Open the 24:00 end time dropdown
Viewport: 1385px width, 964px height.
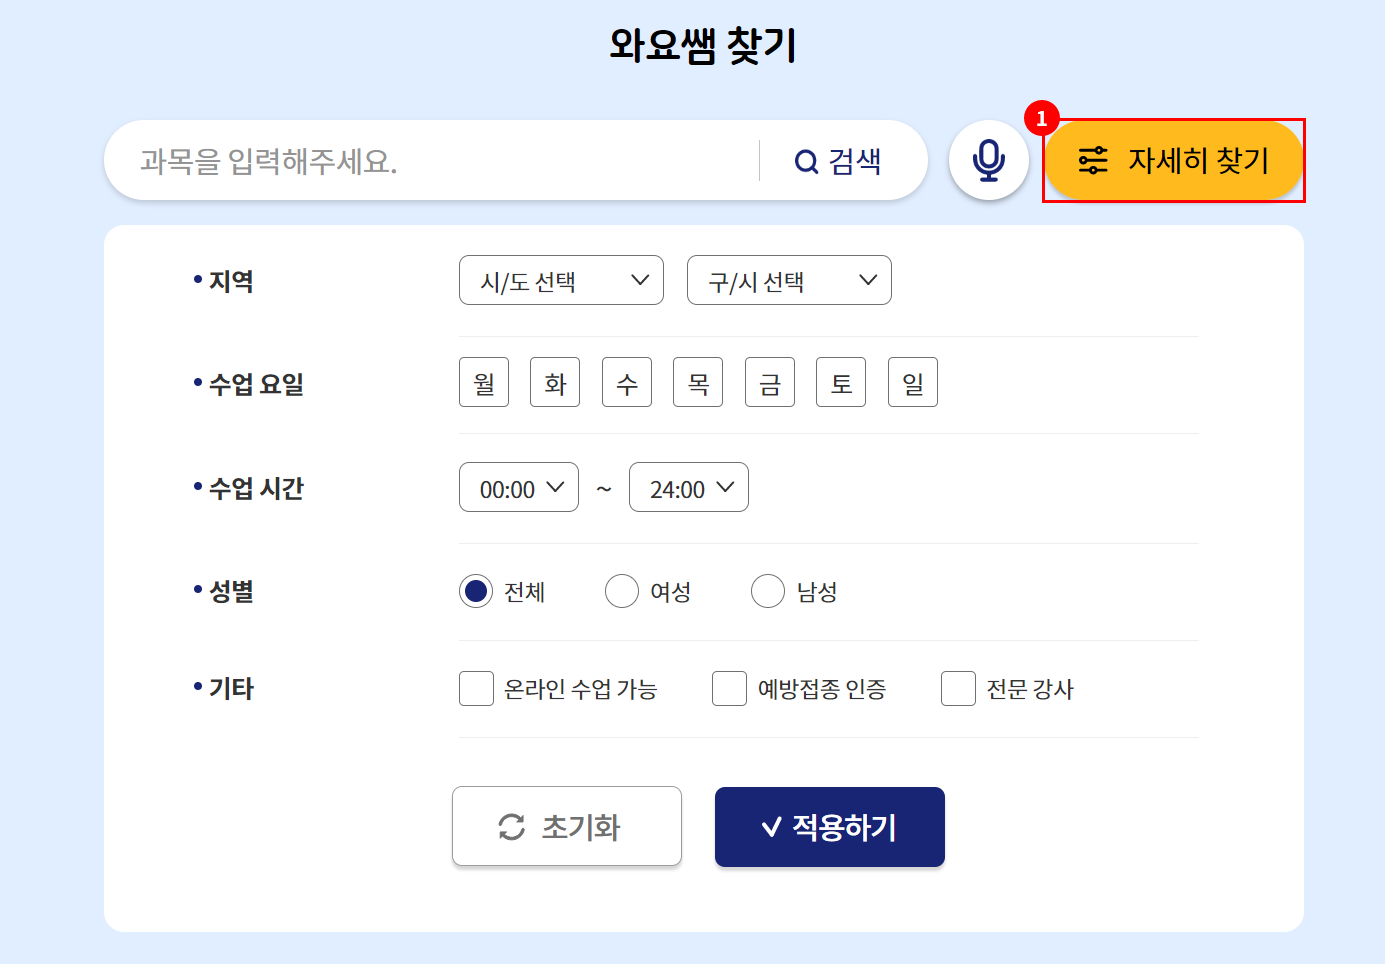click(689, 487)
